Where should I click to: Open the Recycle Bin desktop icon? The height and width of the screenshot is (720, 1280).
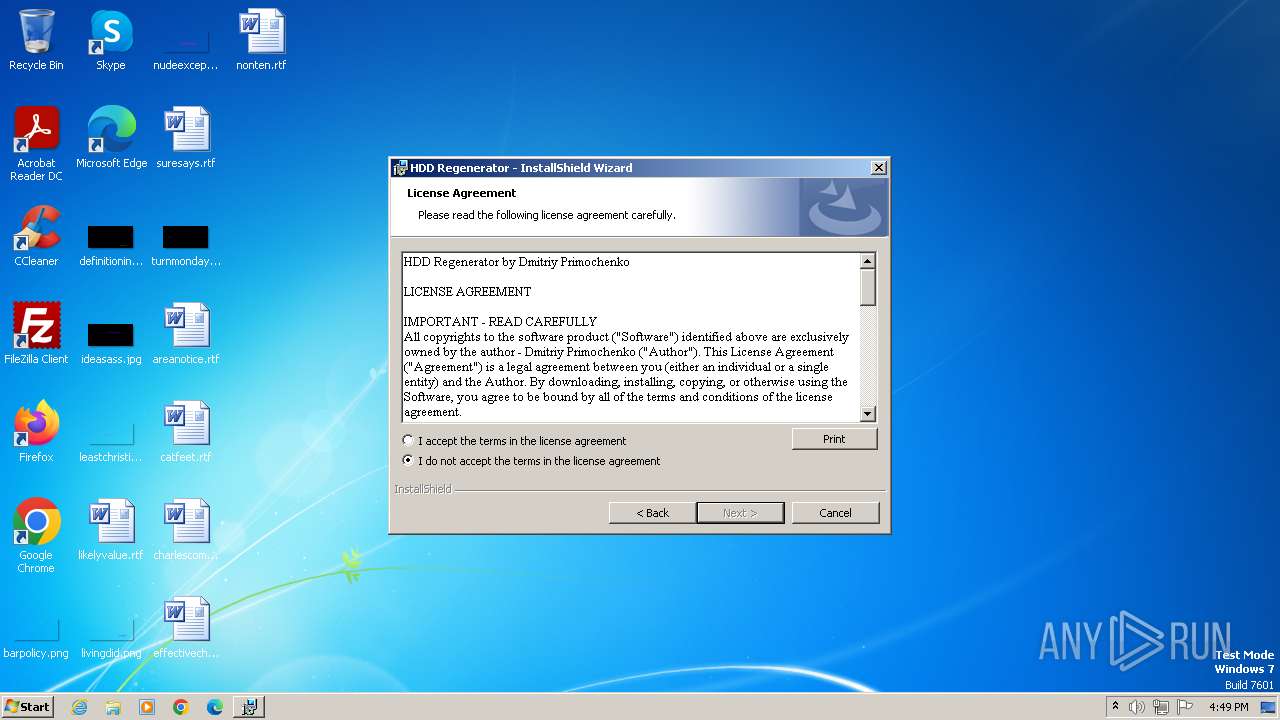pyautogui.click(x=36, y=40)
